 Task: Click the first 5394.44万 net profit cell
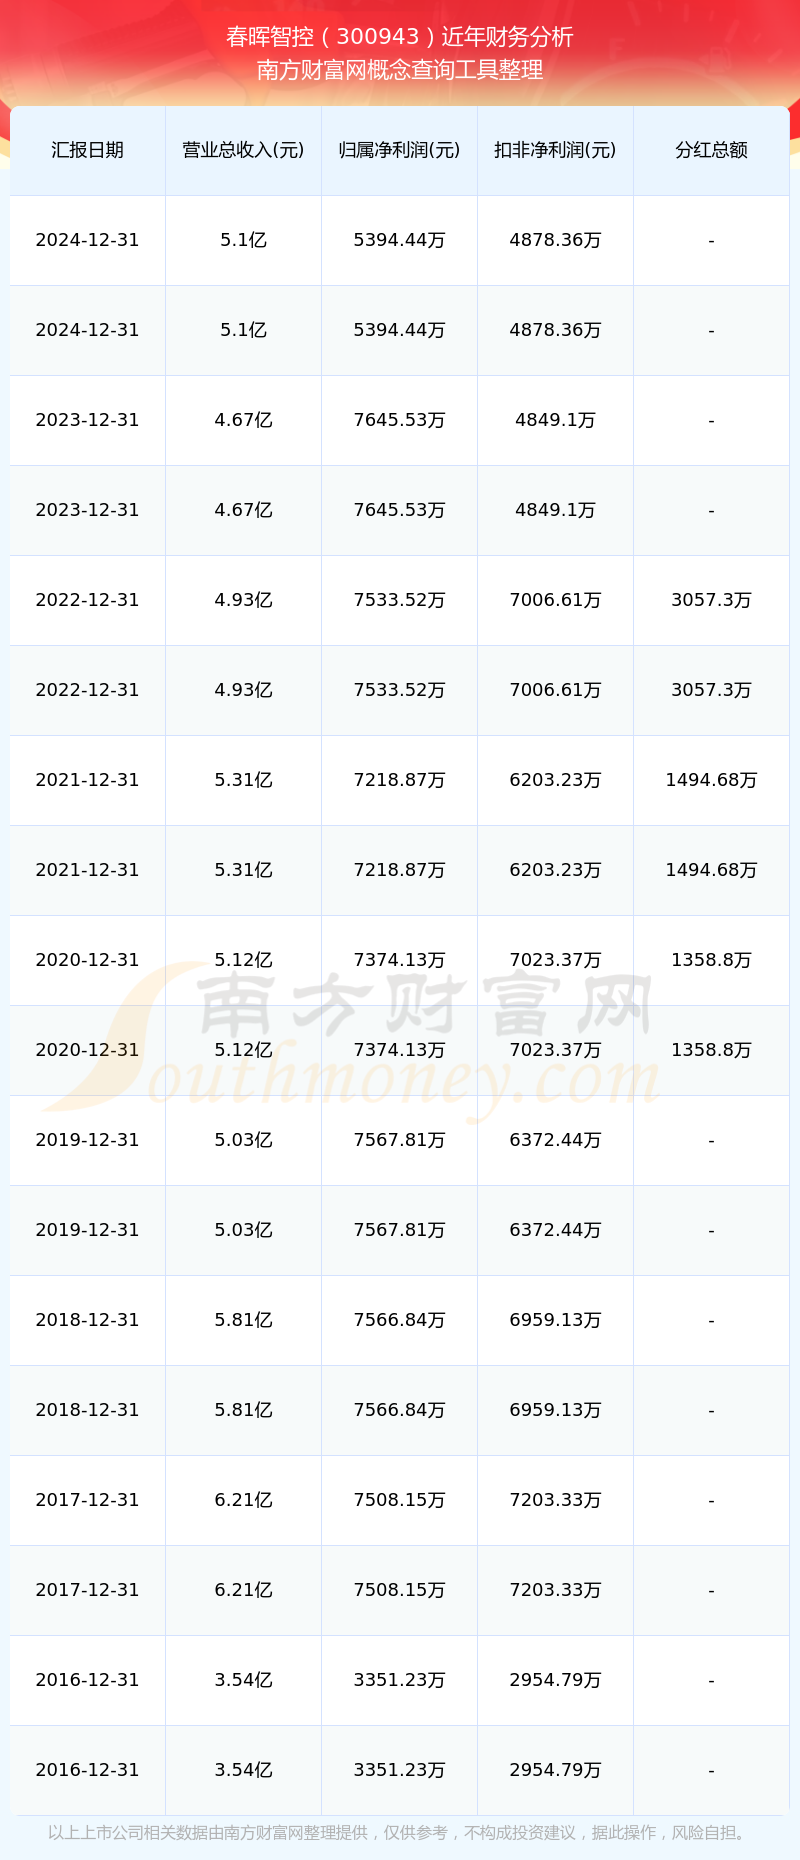click(399, 240)
